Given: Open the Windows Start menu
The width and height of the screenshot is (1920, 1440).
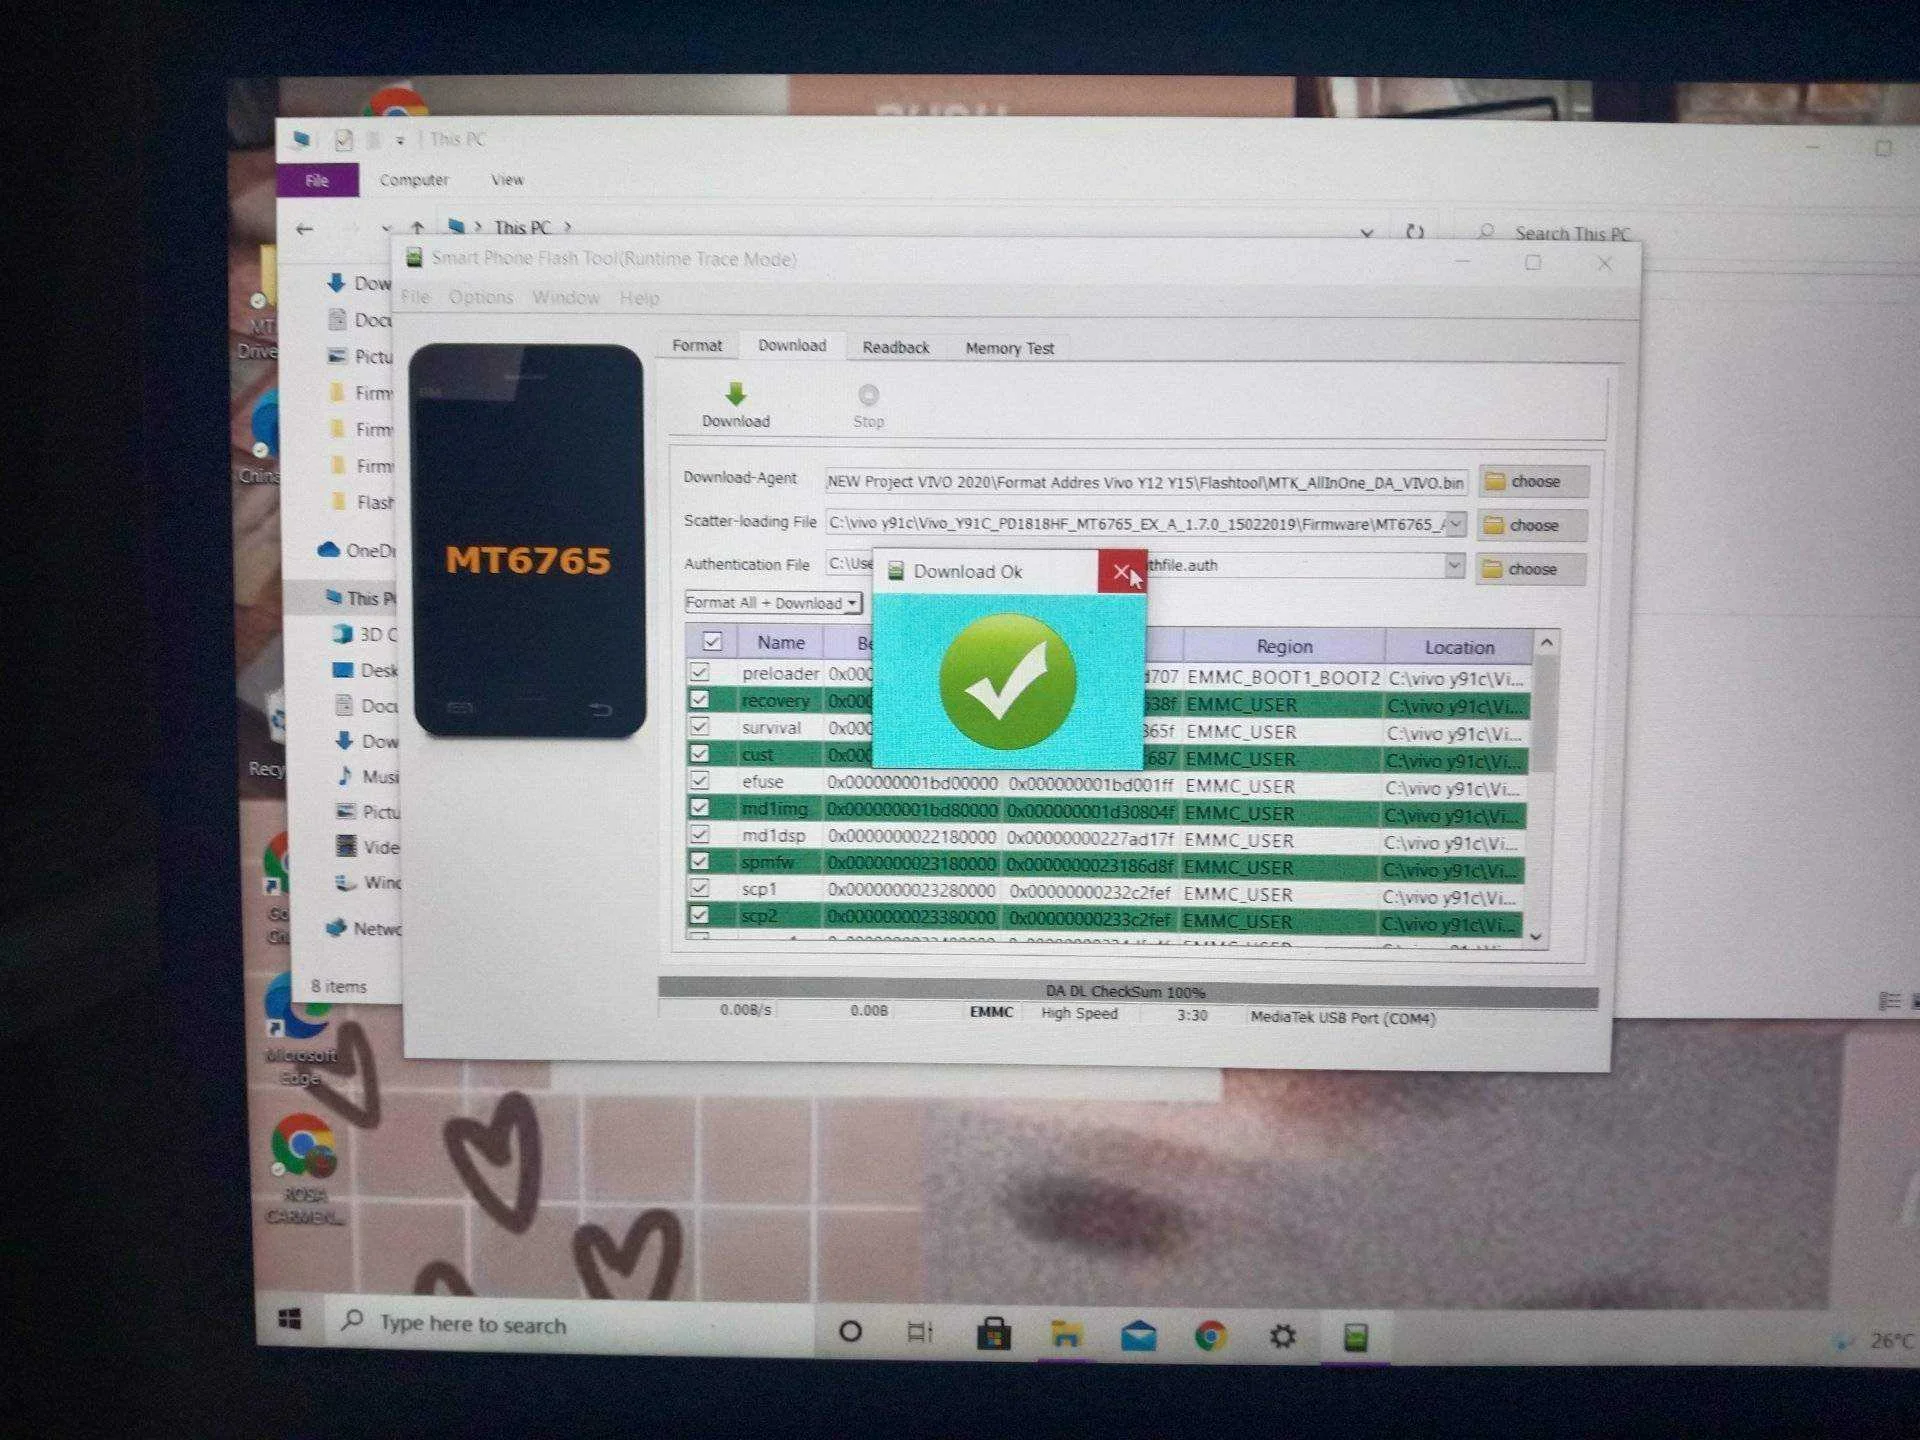Looking at the screenshot, I should [x=290, y=1320].
